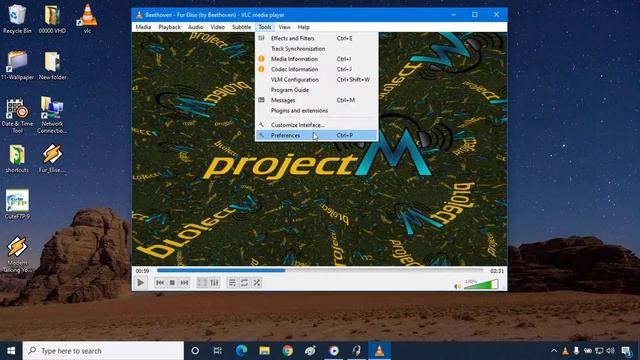Select New folder desktop icon
Viewport: 640px width, 360px height.
point(52,65)
